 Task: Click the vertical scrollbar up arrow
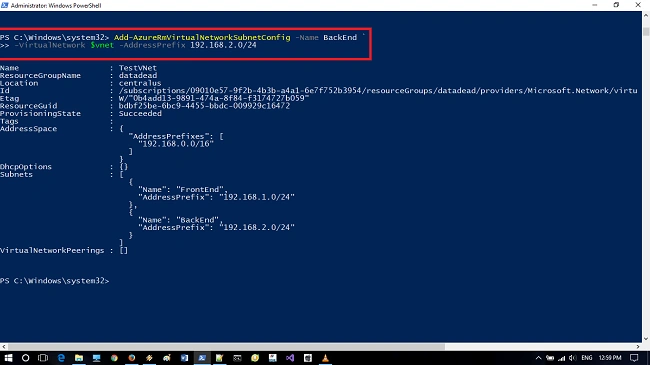646,15
